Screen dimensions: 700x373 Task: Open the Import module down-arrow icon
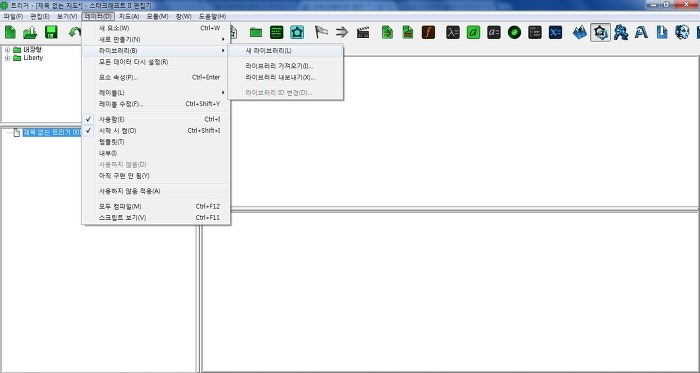pyautogui.click(x=662, y=32)
